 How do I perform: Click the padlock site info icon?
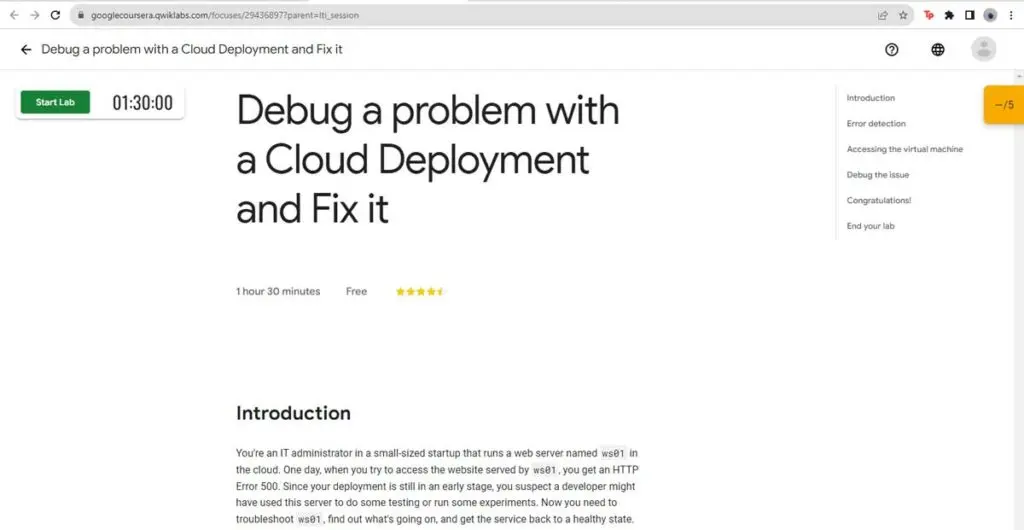pyautogui.click(x=80, y=15)
